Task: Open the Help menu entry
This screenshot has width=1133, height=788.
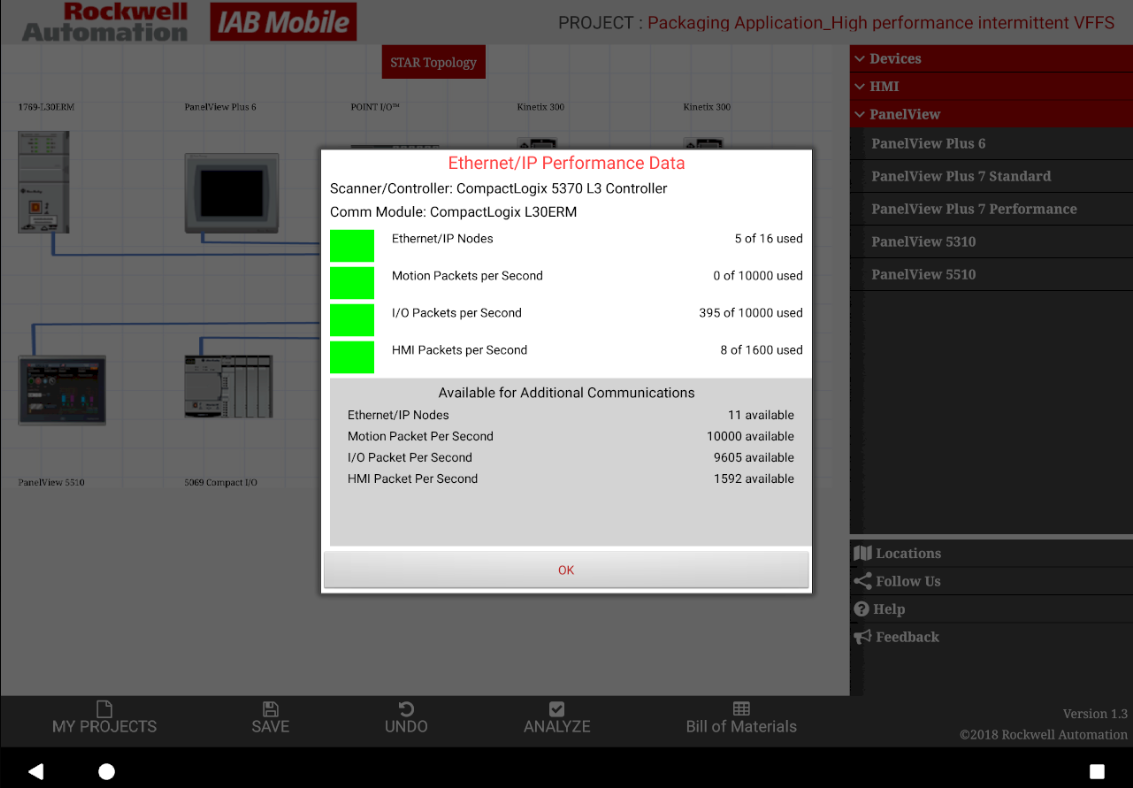Action: [991, 609]
